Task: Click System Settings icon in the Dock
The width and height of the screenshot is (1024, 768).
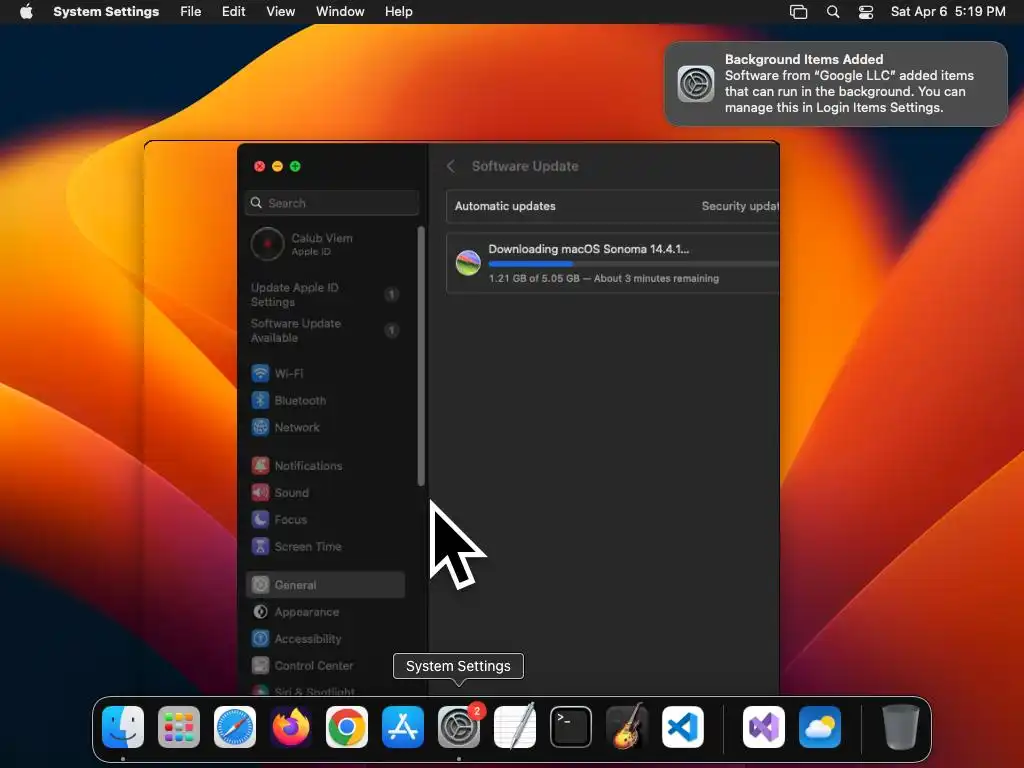Action: click(x=458, y=727)
